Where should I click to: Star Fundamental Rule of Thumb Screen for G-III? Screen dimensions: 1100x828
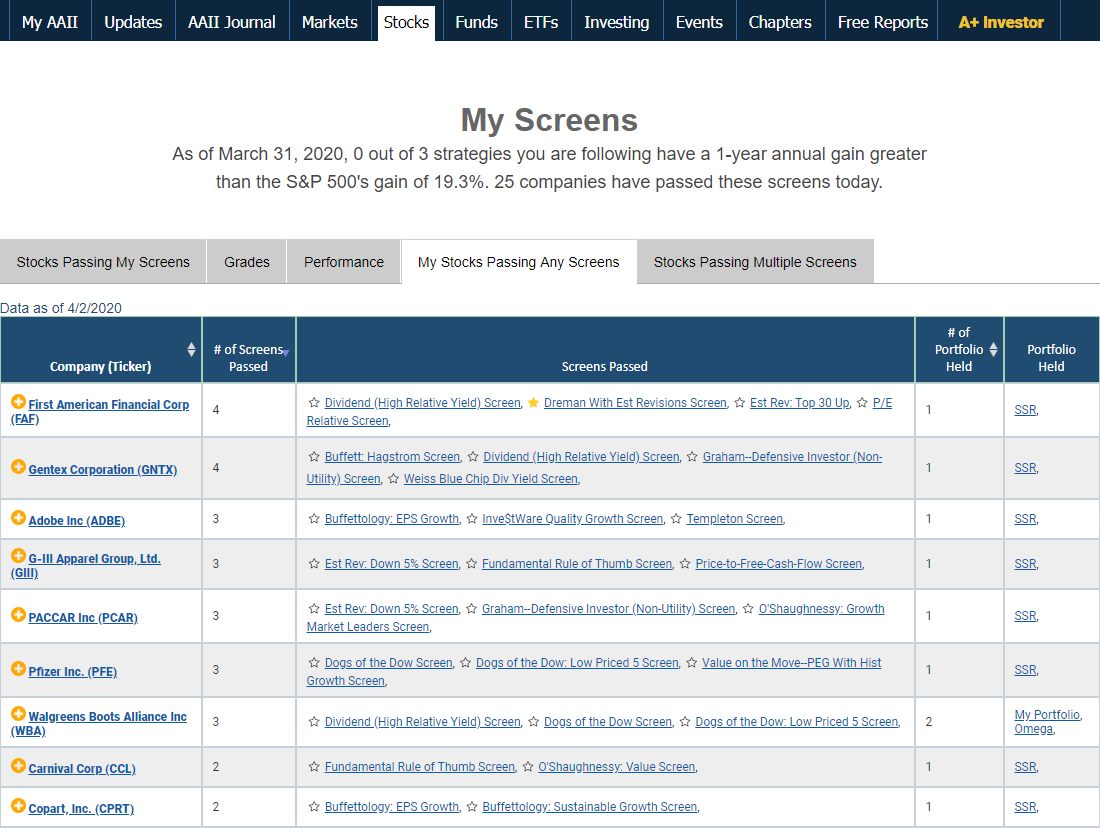click(x=471, y=563)
